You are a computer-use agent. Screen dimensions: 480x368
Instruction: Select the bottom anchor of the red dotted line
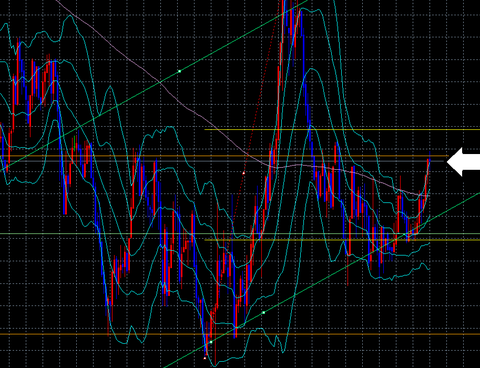205,358
